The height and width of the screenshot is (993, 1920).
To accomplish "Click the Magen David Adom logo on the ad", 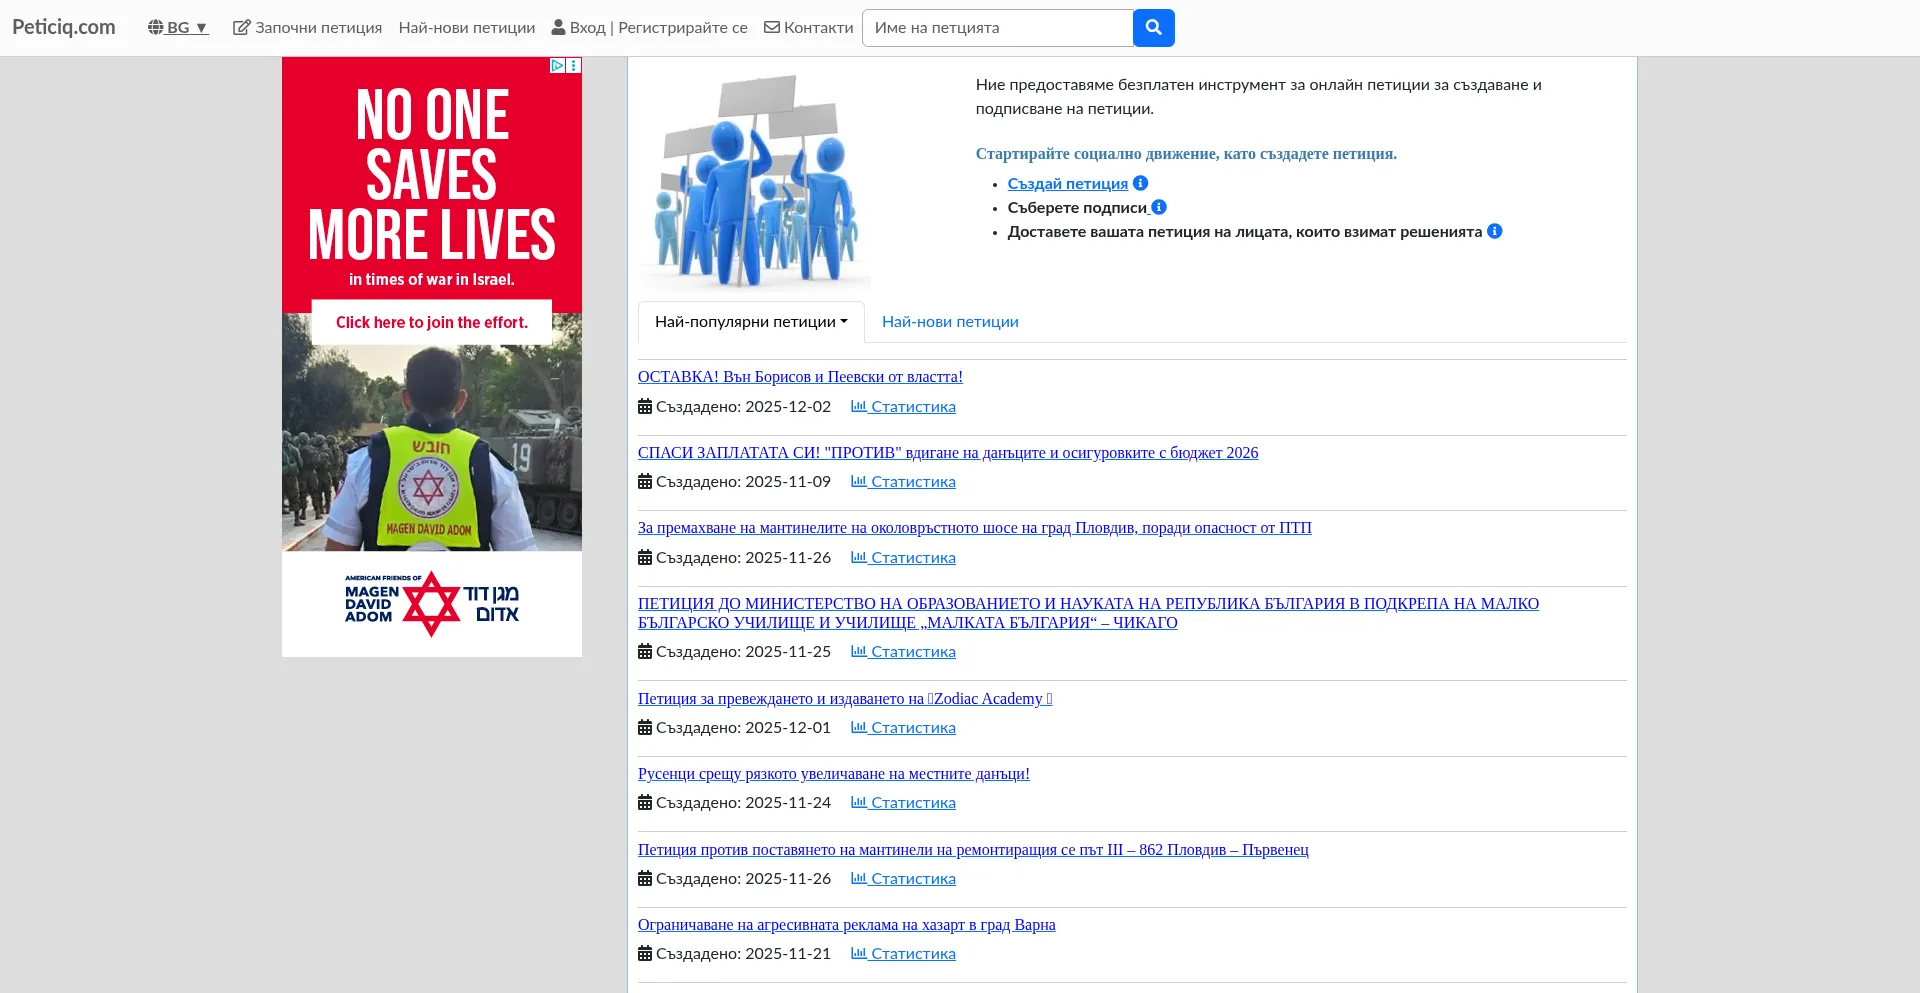I will [432, 604].
